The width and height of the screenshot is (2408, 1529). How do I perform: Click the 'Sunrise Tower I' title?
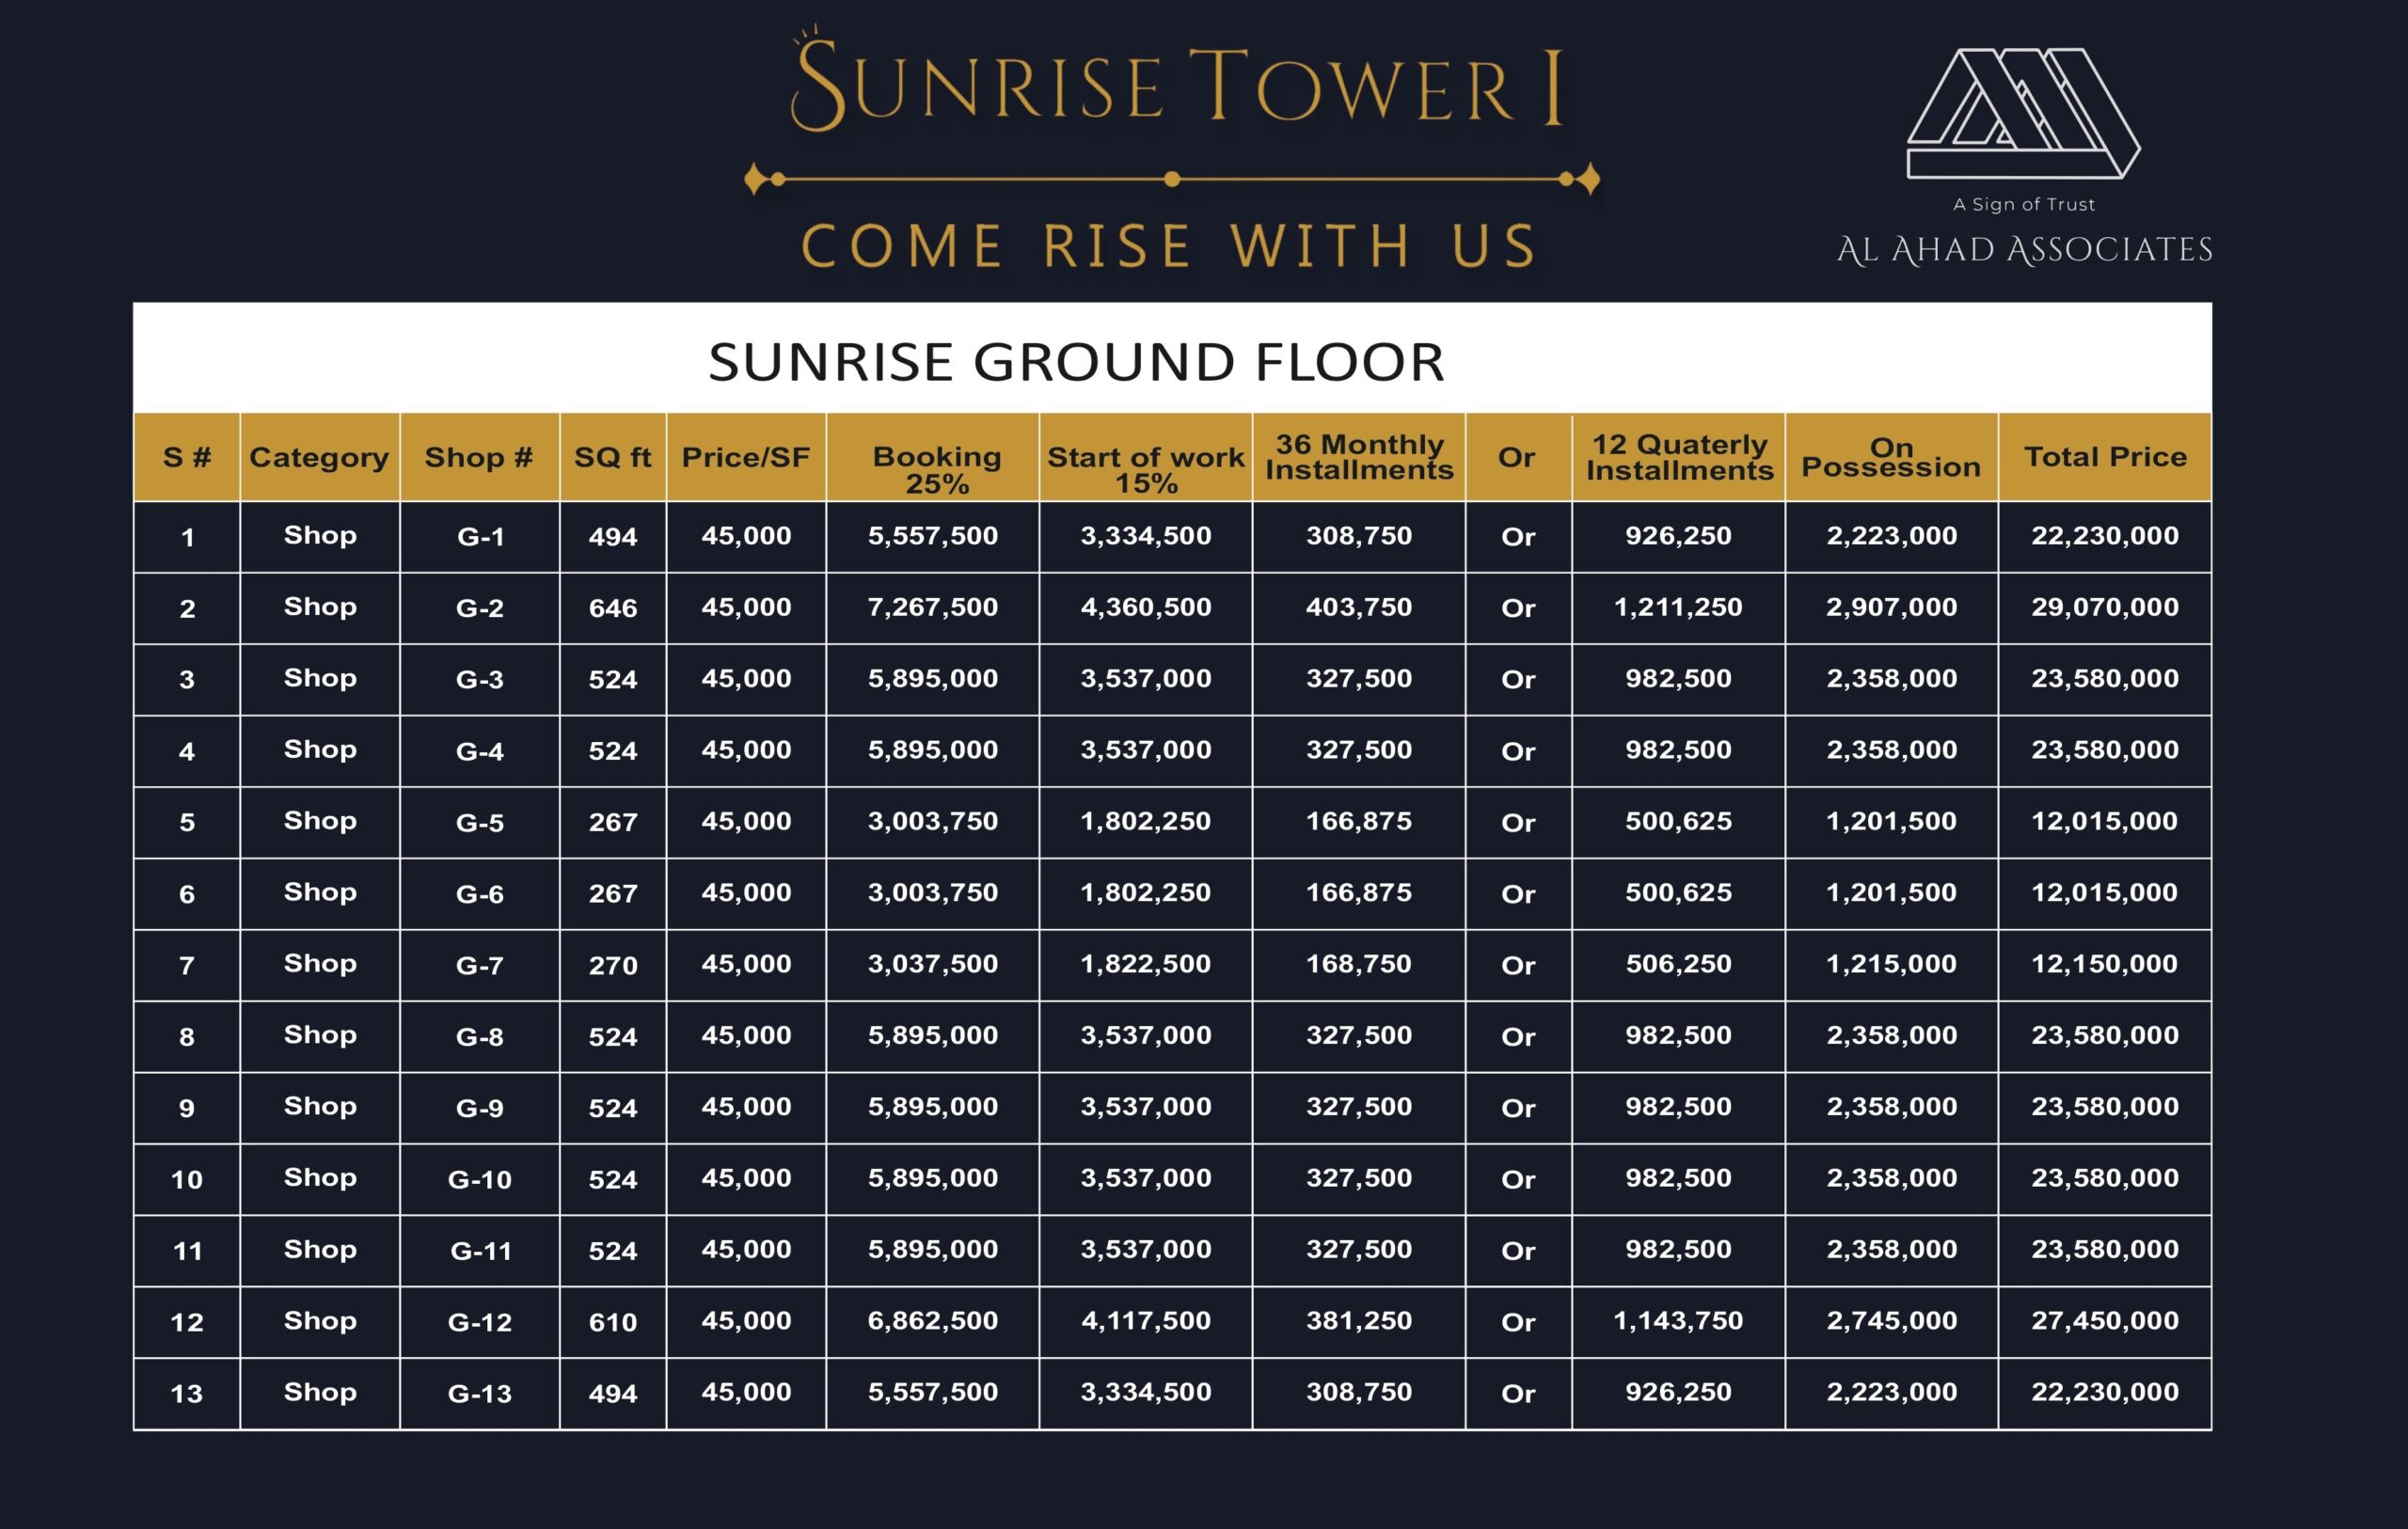(1176, 80)
